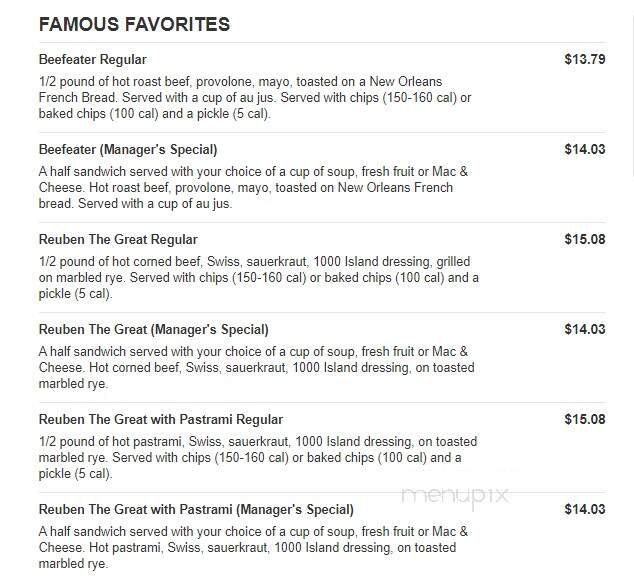Open Reuben The Great (Manager's Special) item
This screenshot has height=578, width=634.
point(154,329)
